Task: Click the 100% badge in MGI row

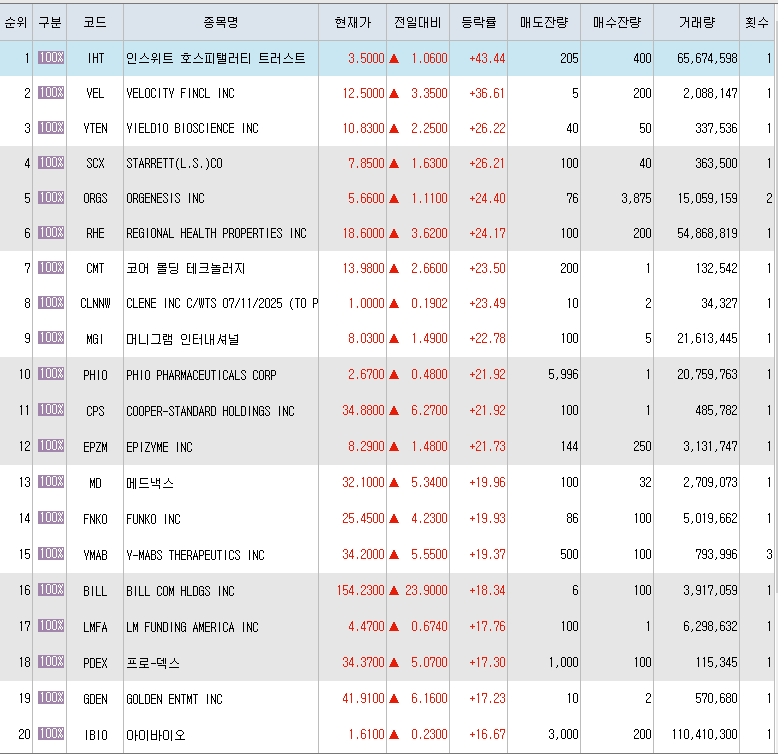Action: 51,337
